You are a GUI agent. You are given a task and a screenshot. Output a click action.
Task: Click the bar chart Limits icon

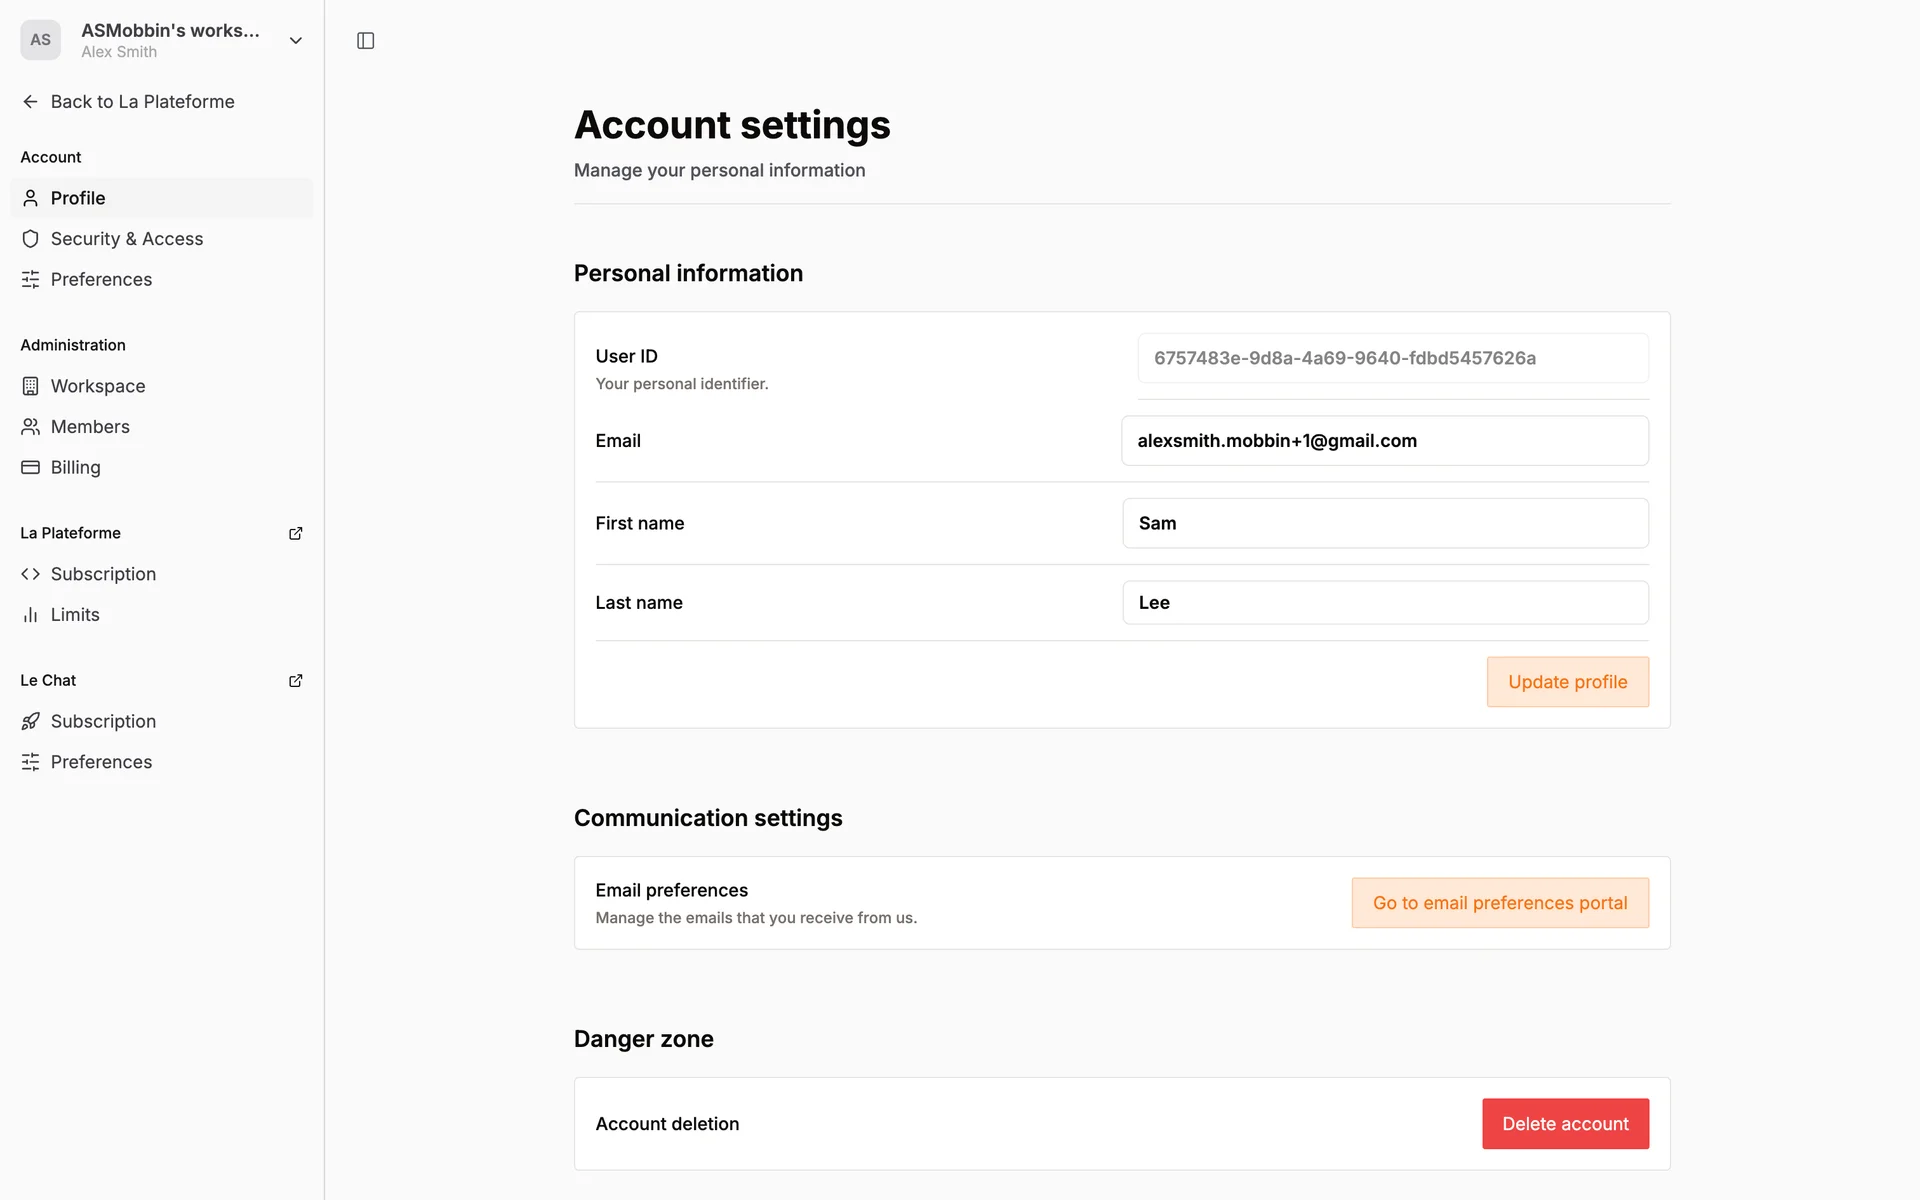point(30,615)
